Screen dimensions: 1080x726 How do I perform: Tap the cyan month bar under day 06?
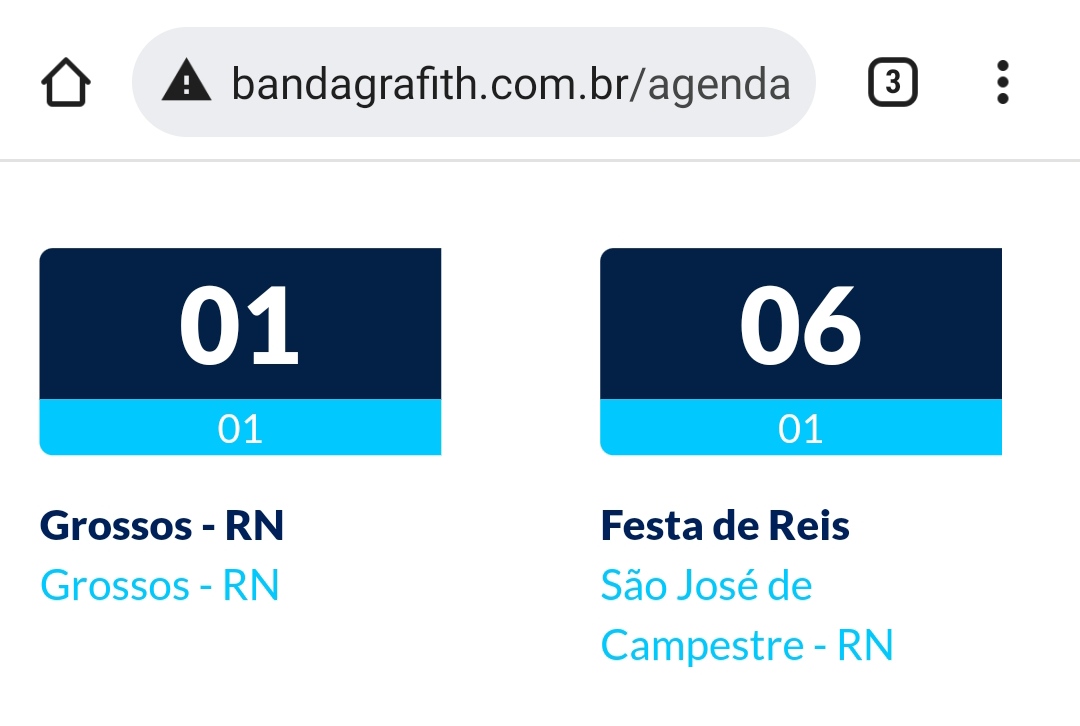tap(801, 427)
